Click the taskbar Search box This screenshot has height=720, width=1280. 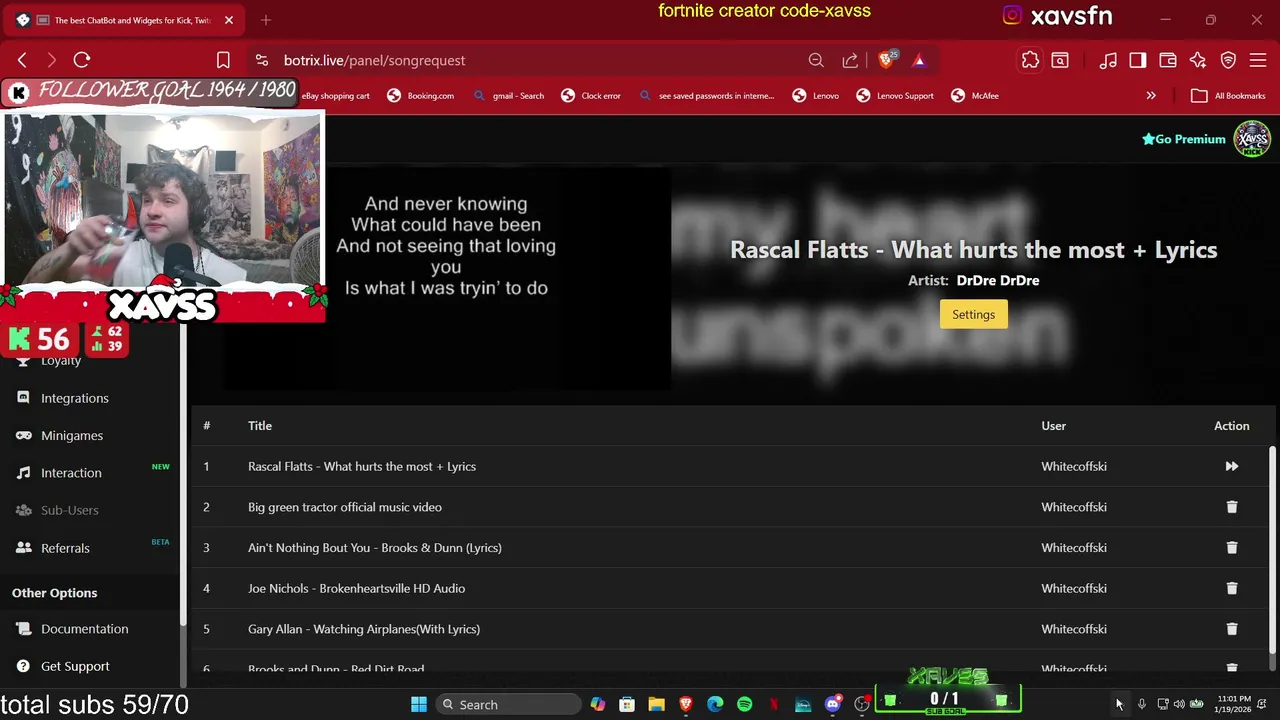509,704
